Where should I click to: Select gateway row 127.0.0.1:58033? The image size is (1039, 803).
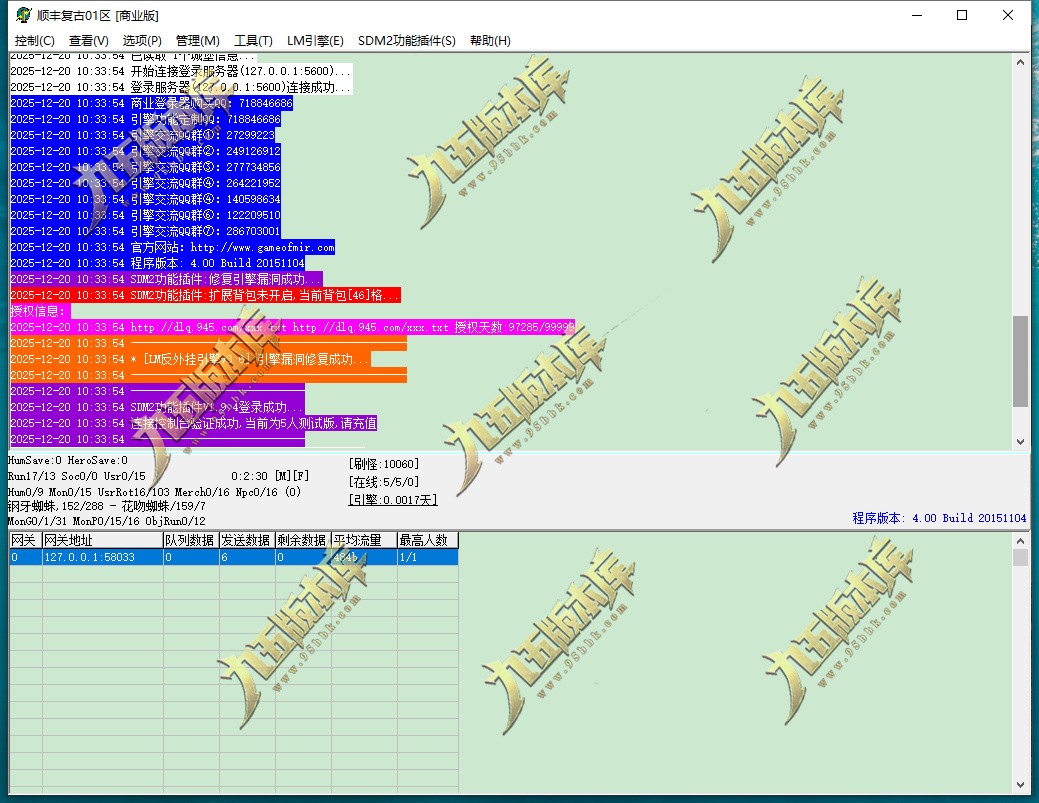[233, 557]
